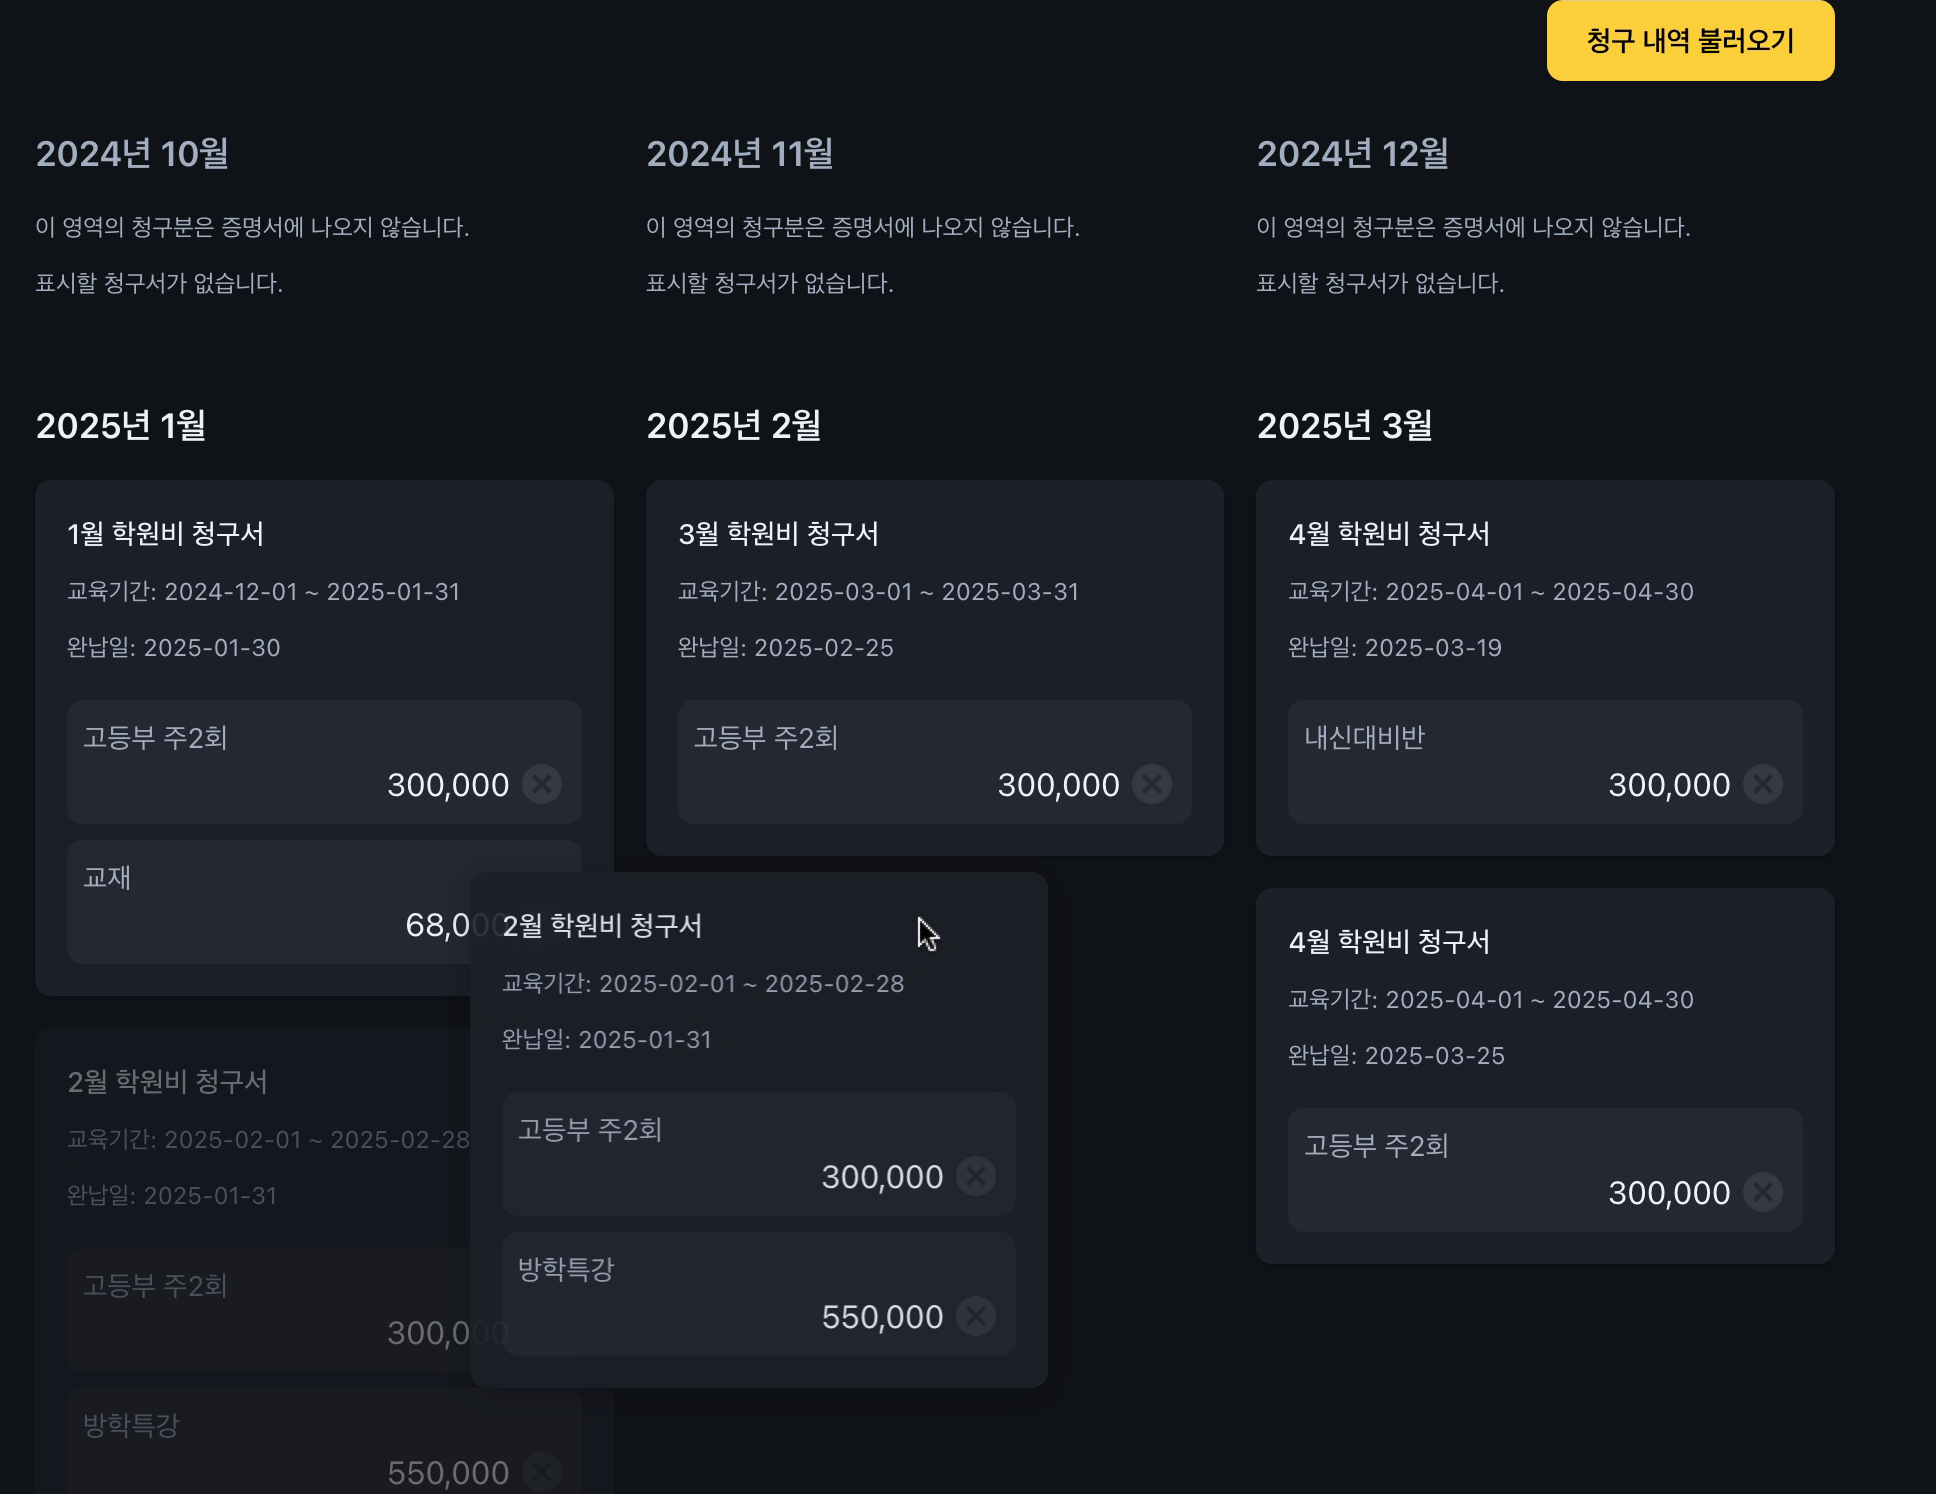Image resolution: width=1936 pixels, height=1494 pixels.
Task: Select the 2025년 1월 column heading
Action: 121,426
